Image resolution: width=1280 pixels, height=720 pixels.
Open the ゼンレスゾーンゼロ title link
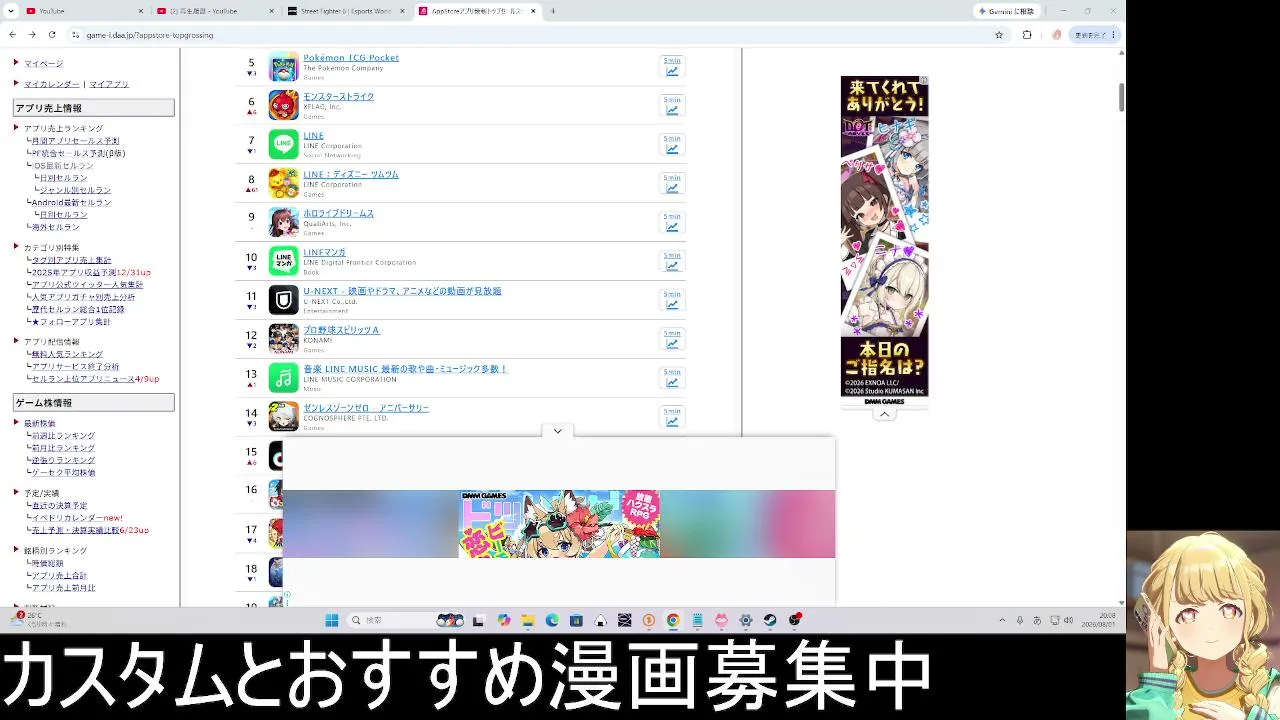pos(366,408)
